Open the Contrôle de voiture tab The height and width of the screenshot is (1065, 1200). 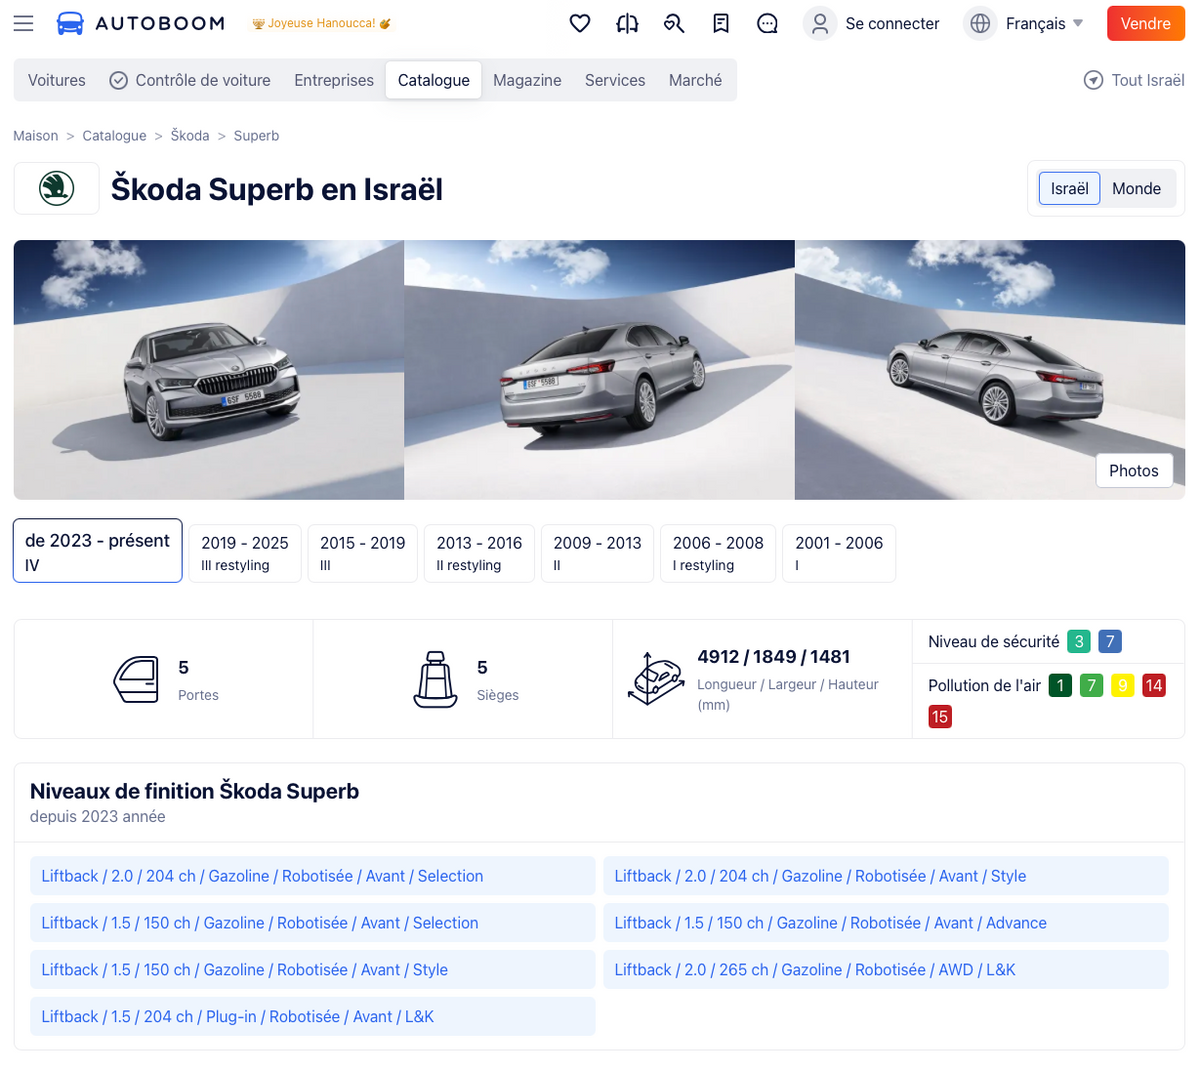(x=190, y=80)
